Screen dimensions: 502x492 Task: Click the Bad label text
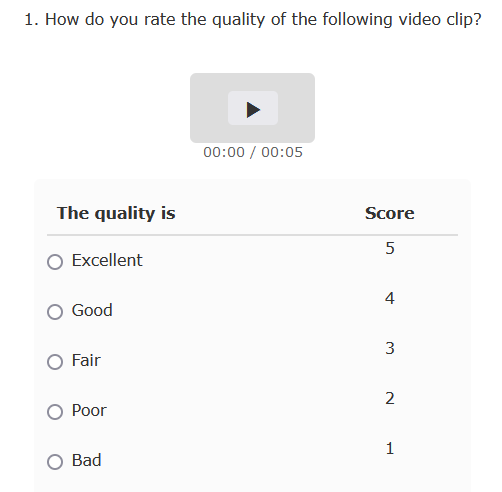[x=86, y=460]
